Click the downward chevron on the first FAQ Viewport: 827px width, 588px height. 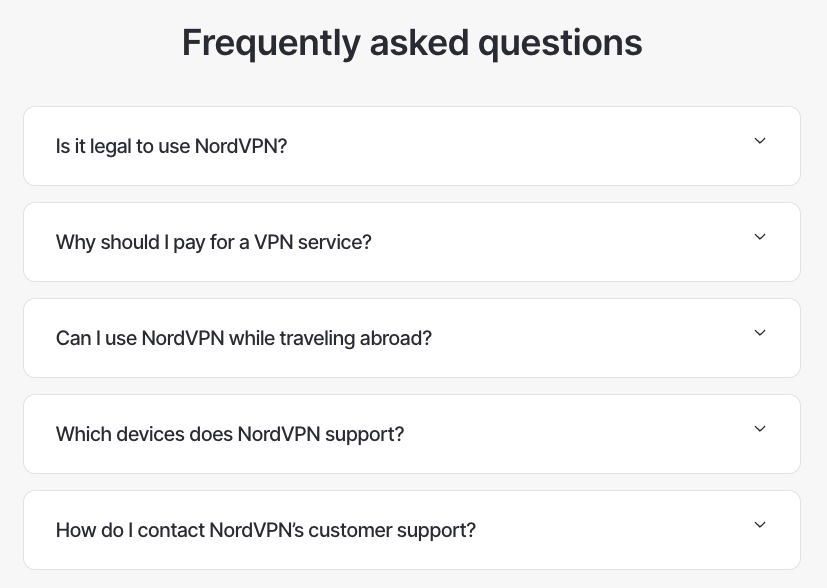(x=760, y=140)
